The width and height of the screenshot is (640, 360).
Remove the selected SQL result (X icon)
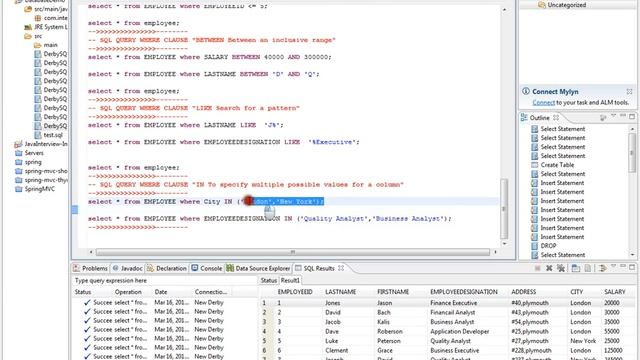pyautogui.click(x=549, y=268)
